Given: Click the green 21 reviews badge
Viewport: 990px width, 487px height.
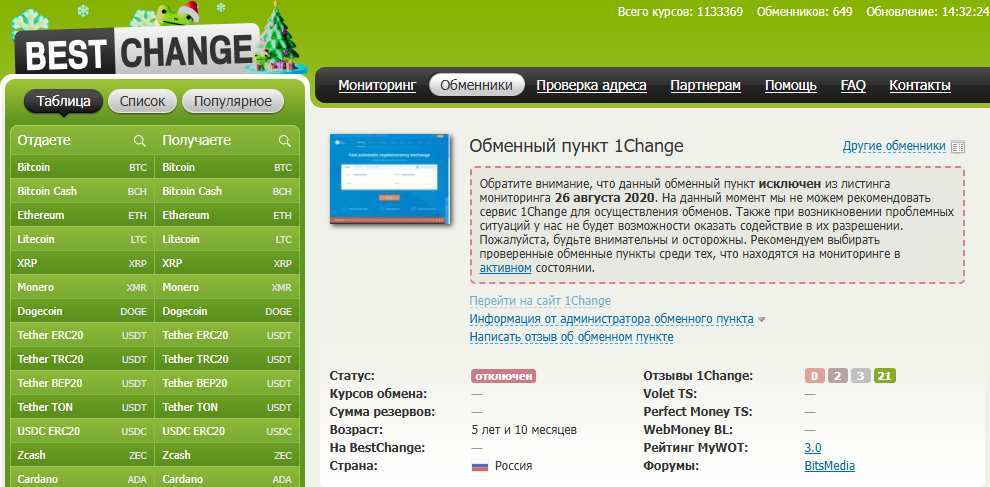Looking at the screenshot, I should pos(885,376).
